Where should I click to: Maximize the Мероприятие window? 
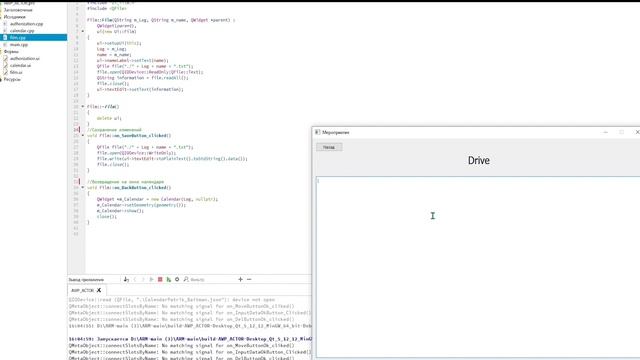(x=622, y=132)
